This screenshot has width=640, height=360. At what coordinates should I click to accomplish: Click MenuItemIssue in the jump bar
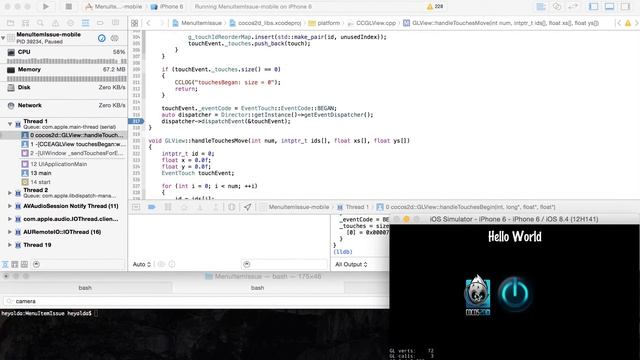197,23
